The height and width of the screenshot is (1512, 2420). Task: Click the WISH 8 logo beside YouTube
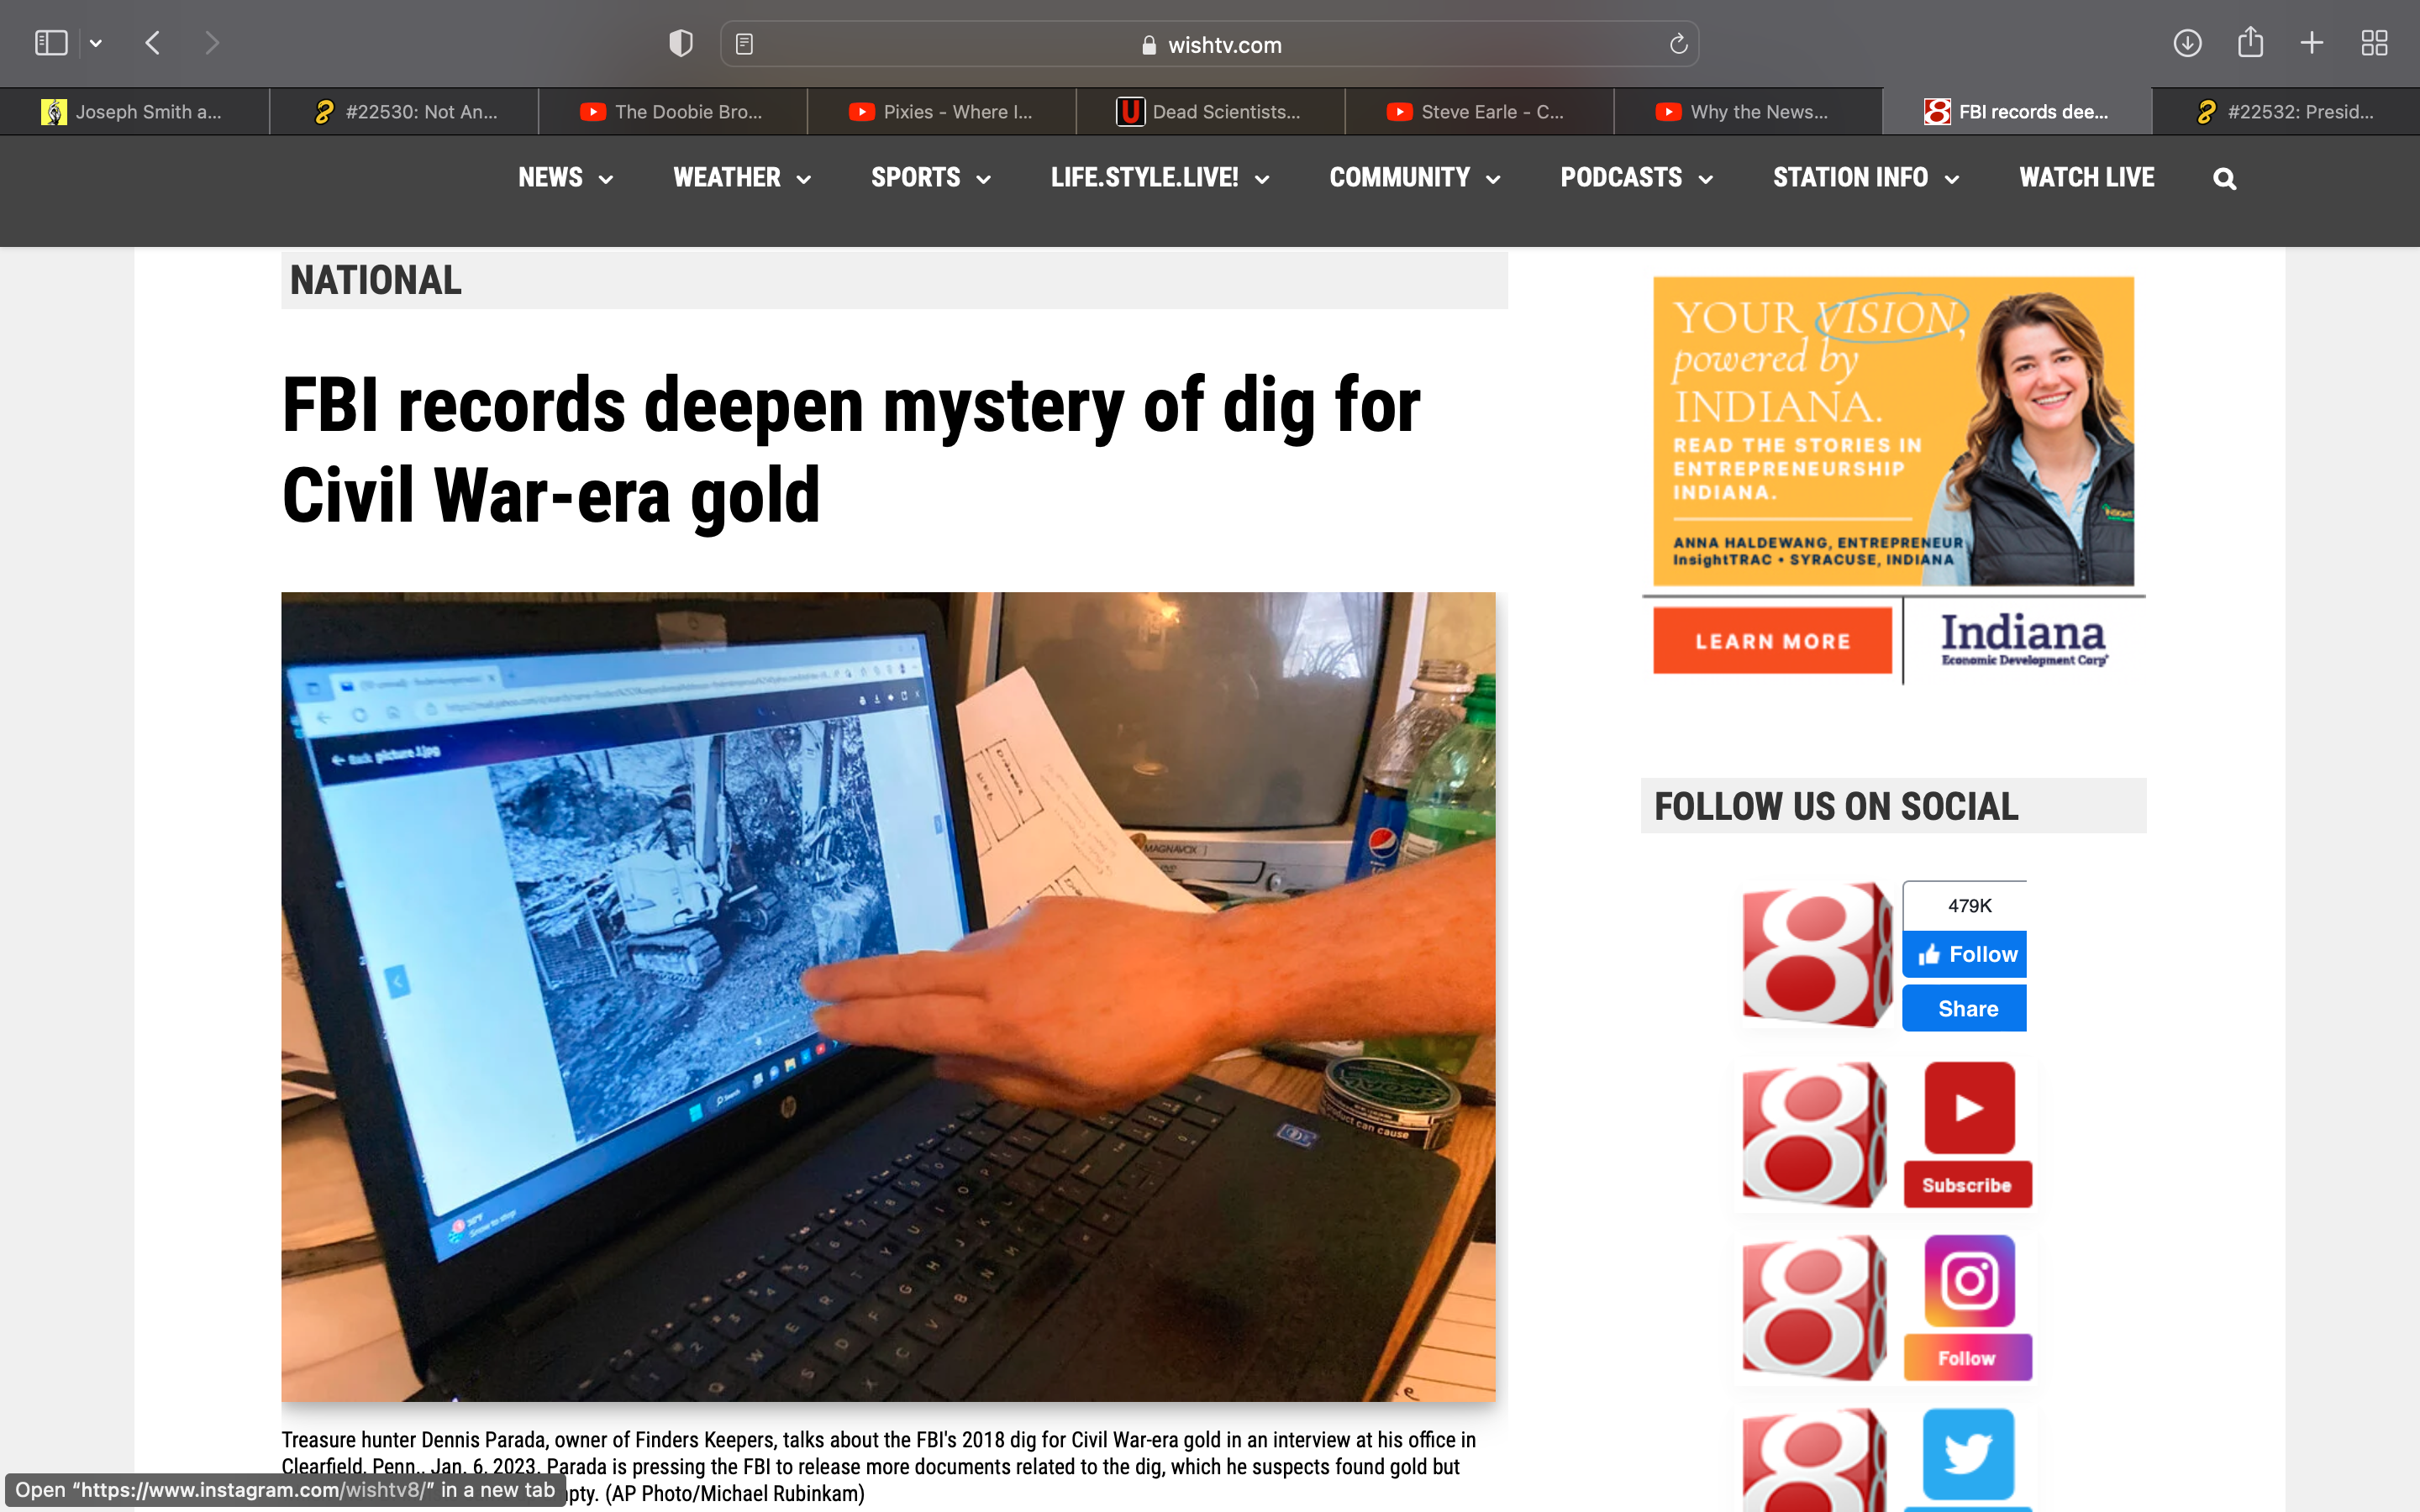(1814, 1134)
